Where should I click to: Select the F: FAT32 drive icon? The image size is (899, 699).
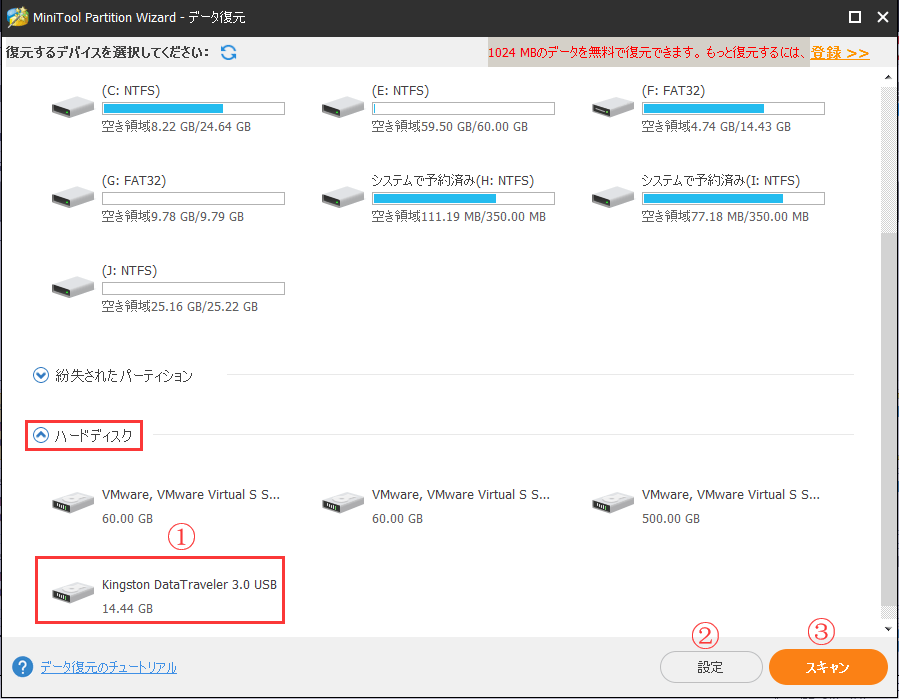coord(613,107)
